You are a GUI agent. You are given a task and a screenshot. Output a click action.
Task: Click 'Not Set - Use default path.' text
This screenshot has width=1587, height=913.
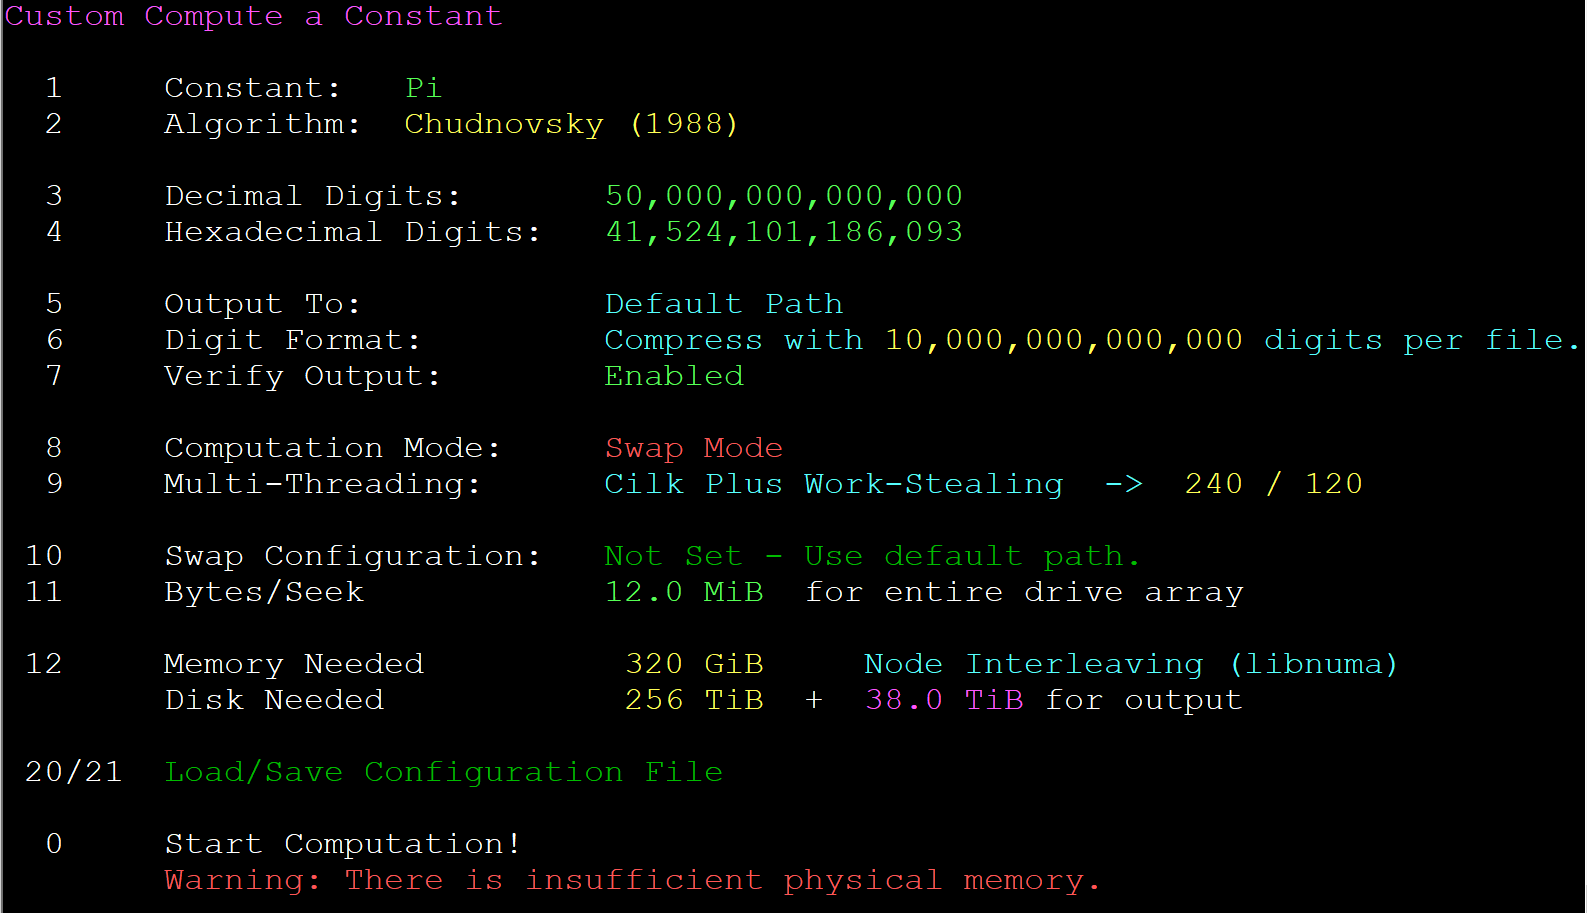872,556
